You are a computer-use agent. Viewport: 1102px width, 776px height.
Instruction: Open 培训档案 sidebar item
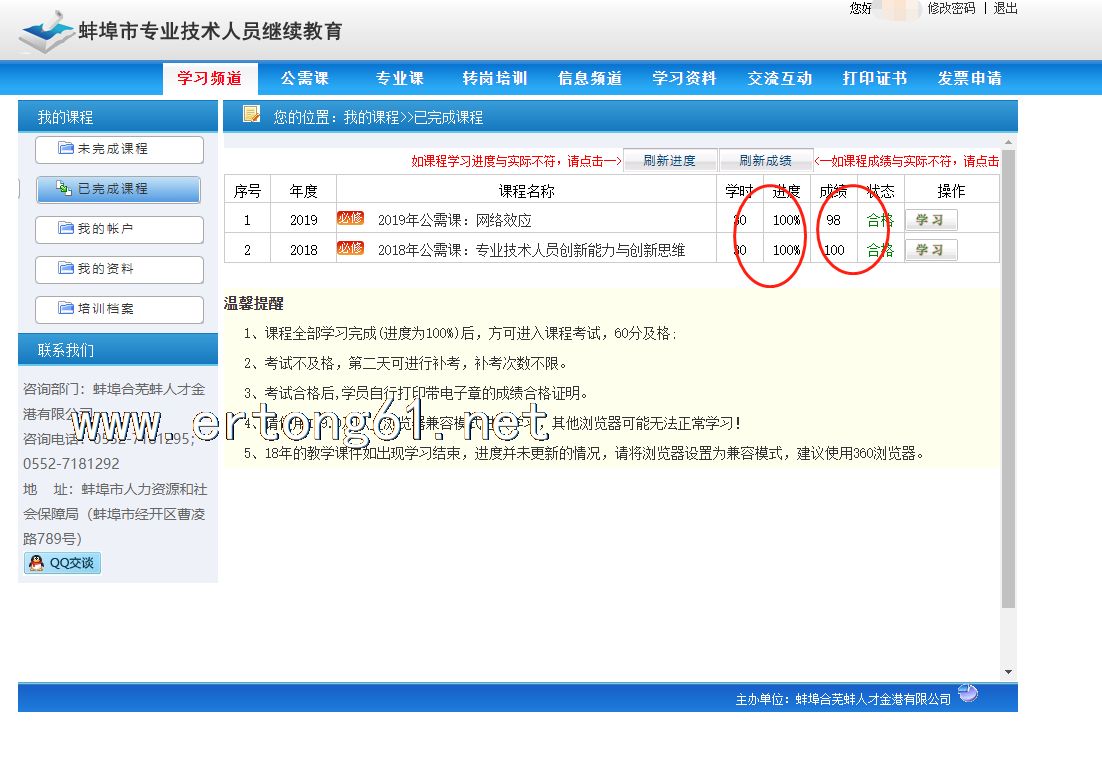click(x=119, y=309)
